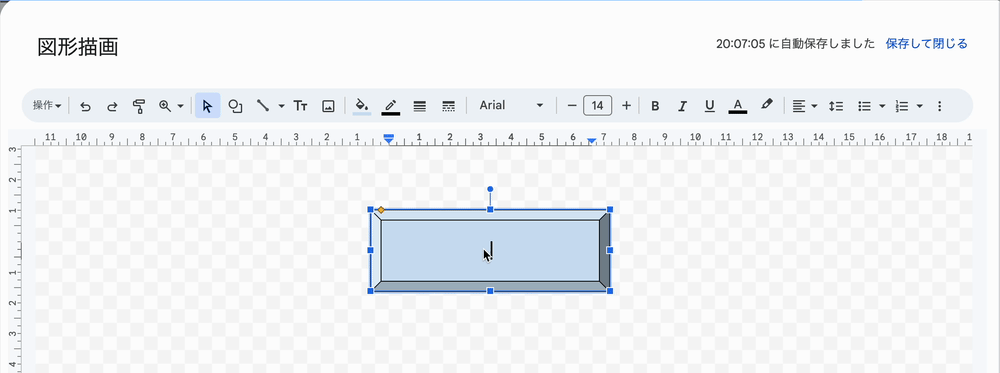This screenshot has height=373, width=1000.
Task: Click the rotation handle above the shape
Action: (490, 189)
